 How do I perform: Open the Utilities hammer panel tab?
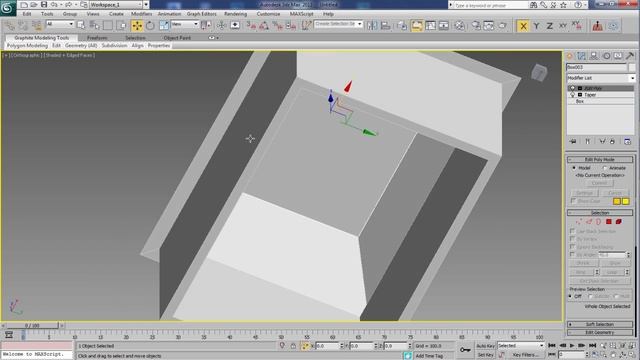click(630, 56)
